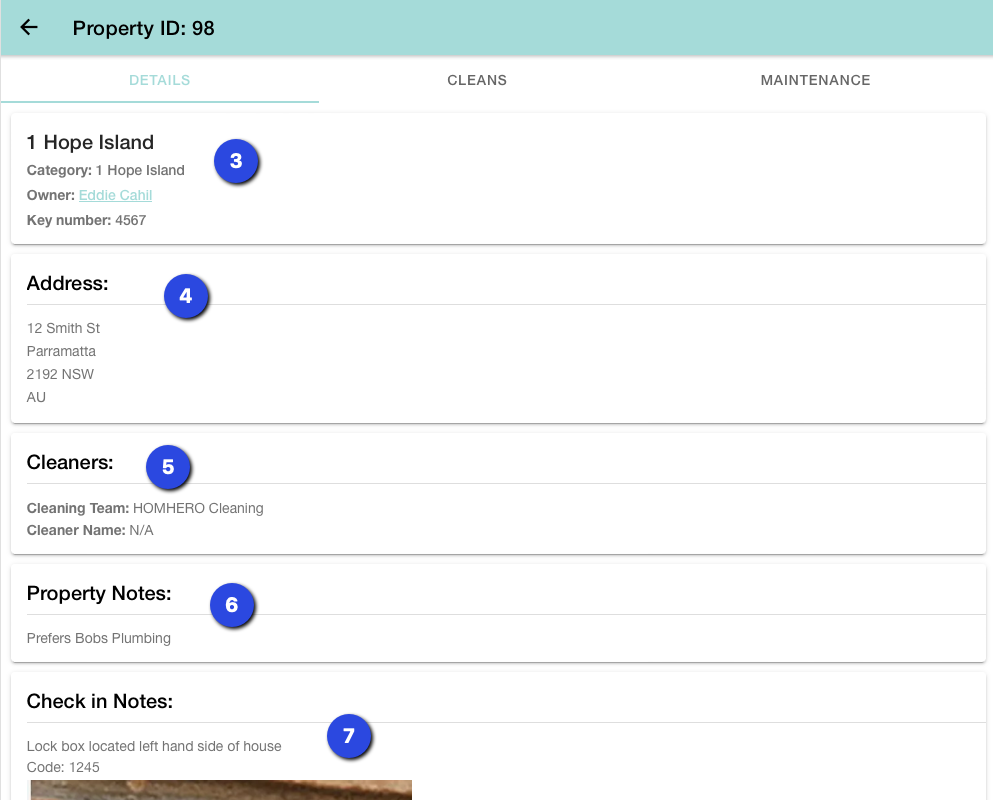The width and height of the screenshot is (993, 800).
Task: Click the 1 Hope Island heading
Action: click(x=90, y=142)
